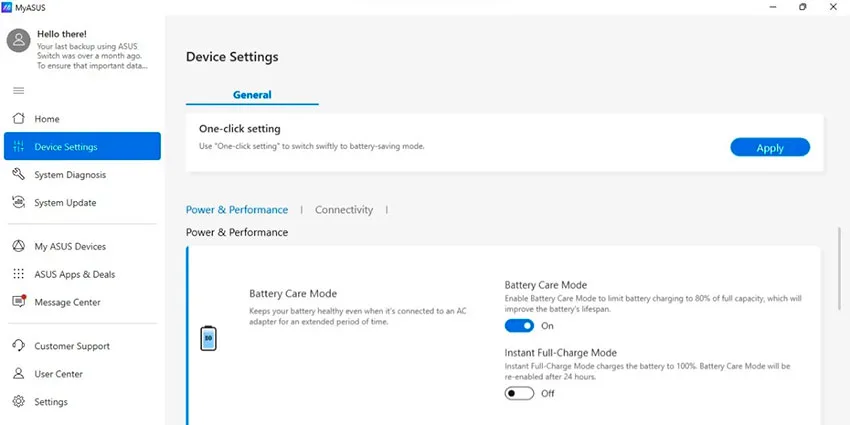Select Power & Performance section tab

point(237,210)
